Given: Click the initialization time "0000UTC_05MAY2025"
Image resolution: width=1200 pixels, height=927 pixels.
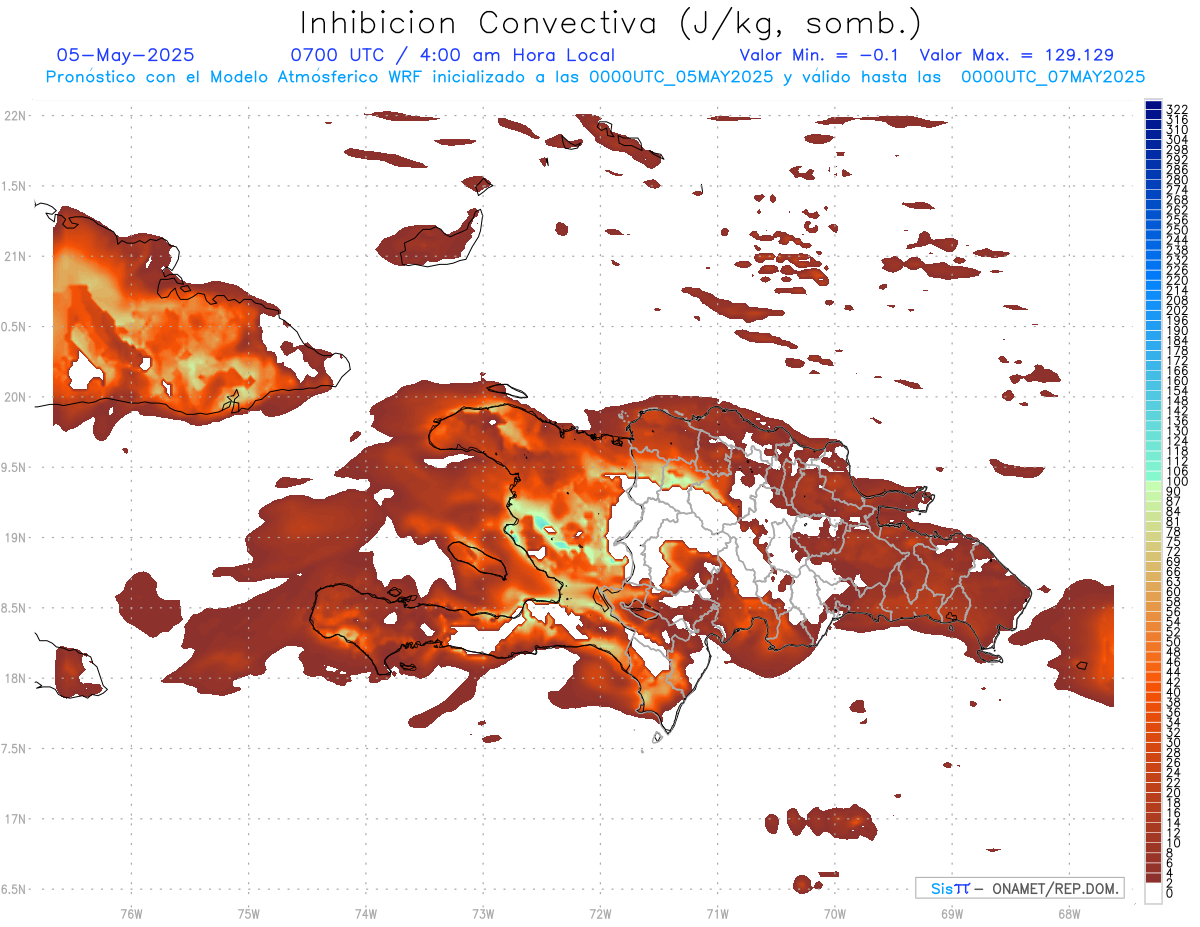Looking at the screenshot, I should click(x=681, y=76).
